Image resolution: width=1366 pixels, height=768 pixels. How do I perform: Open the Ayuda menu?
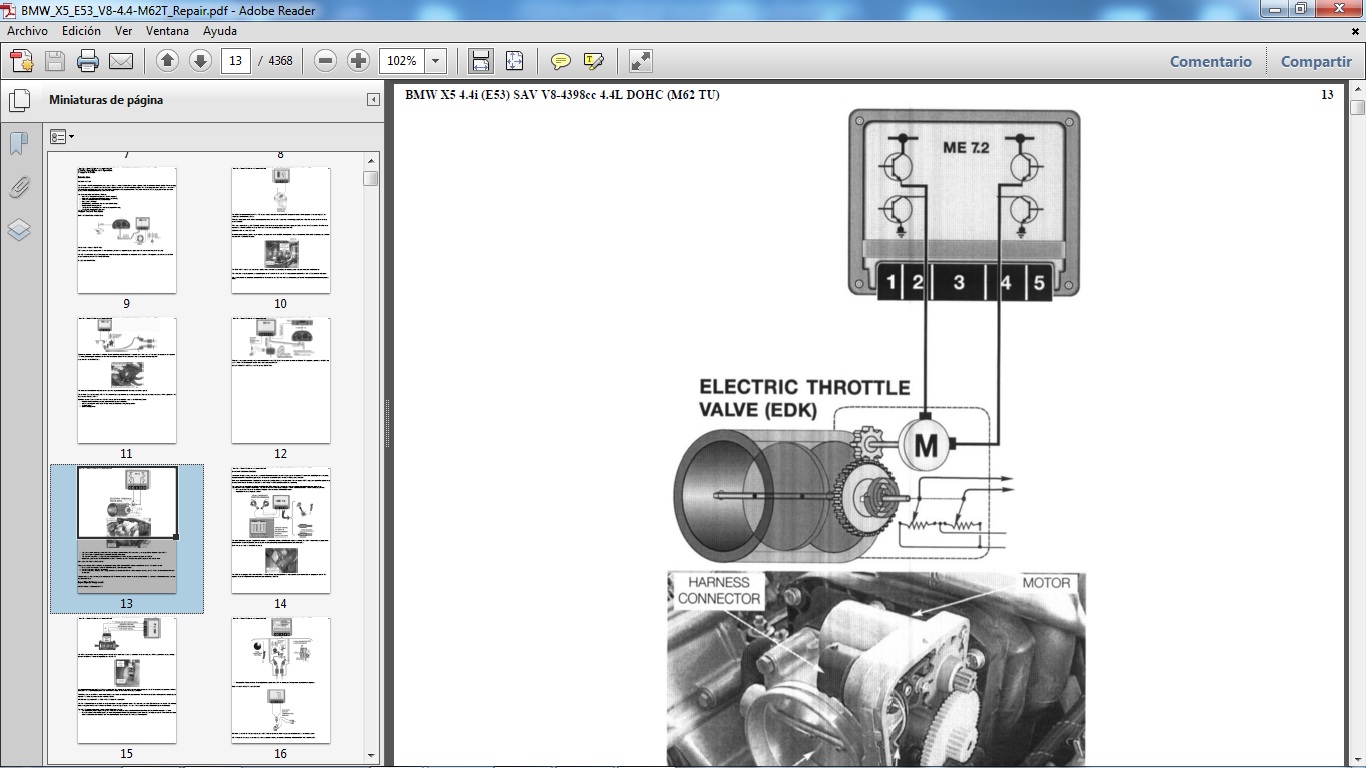[x=220, y=31]
